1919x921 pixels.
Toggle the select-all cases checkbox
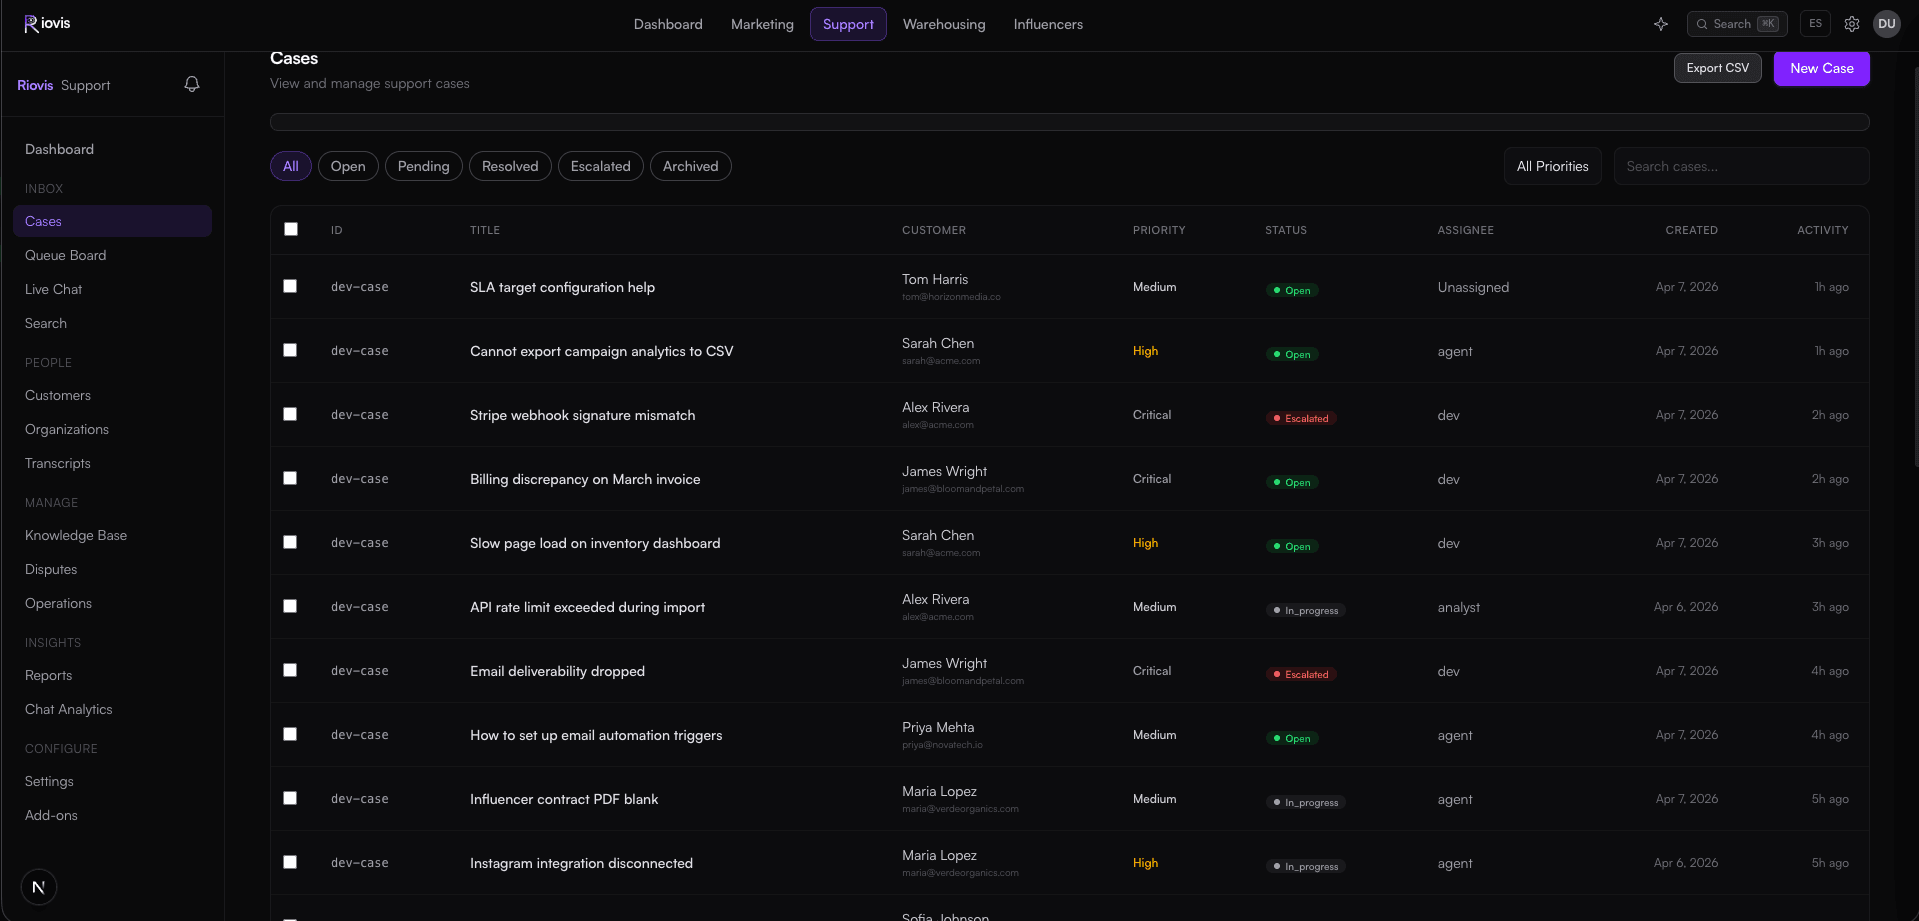pos(291,229)
